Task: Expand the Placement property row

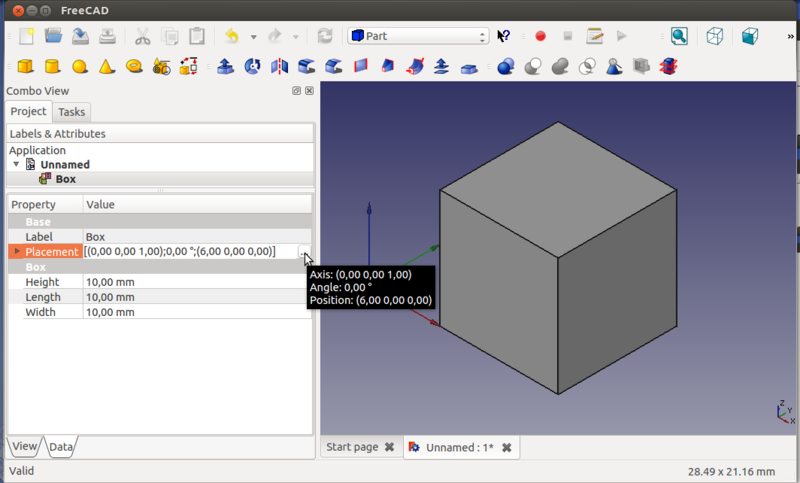Action: tap(17, 252)
